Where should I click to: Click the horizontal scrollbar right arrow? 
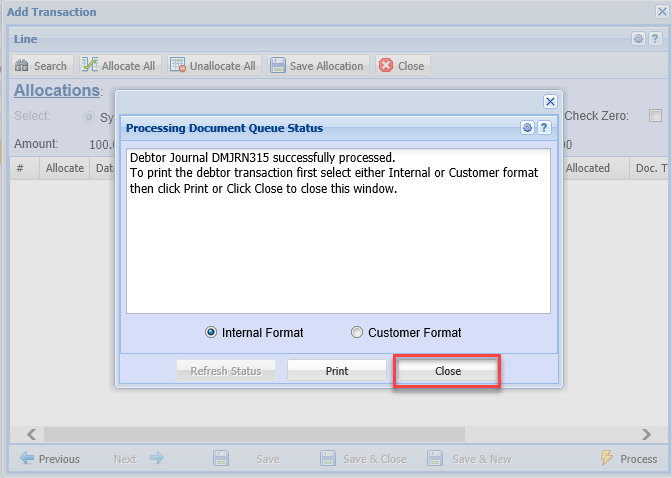click(648, 434)
